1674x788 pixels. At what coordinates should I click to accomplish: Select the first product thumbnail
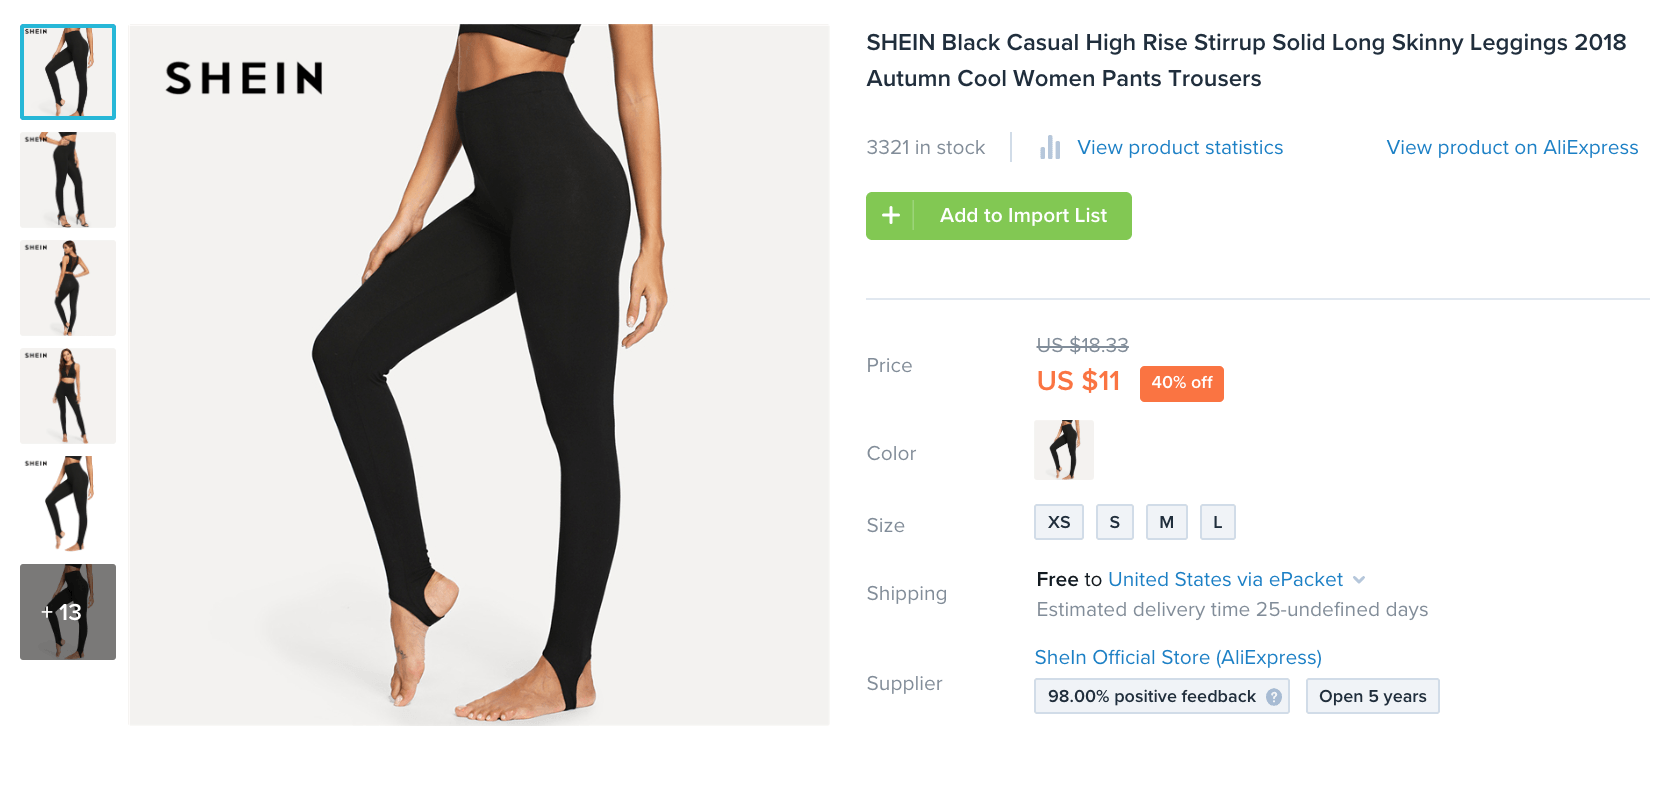click(x=68, y=72)
